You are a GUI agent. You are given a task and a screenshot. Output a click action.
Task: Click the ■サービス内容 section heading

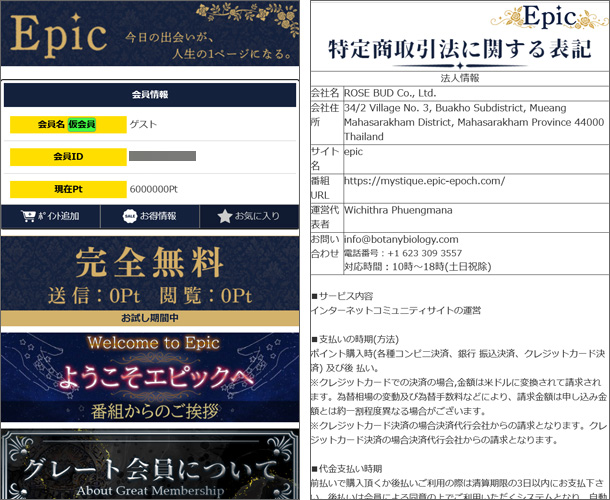pos(342,296)
